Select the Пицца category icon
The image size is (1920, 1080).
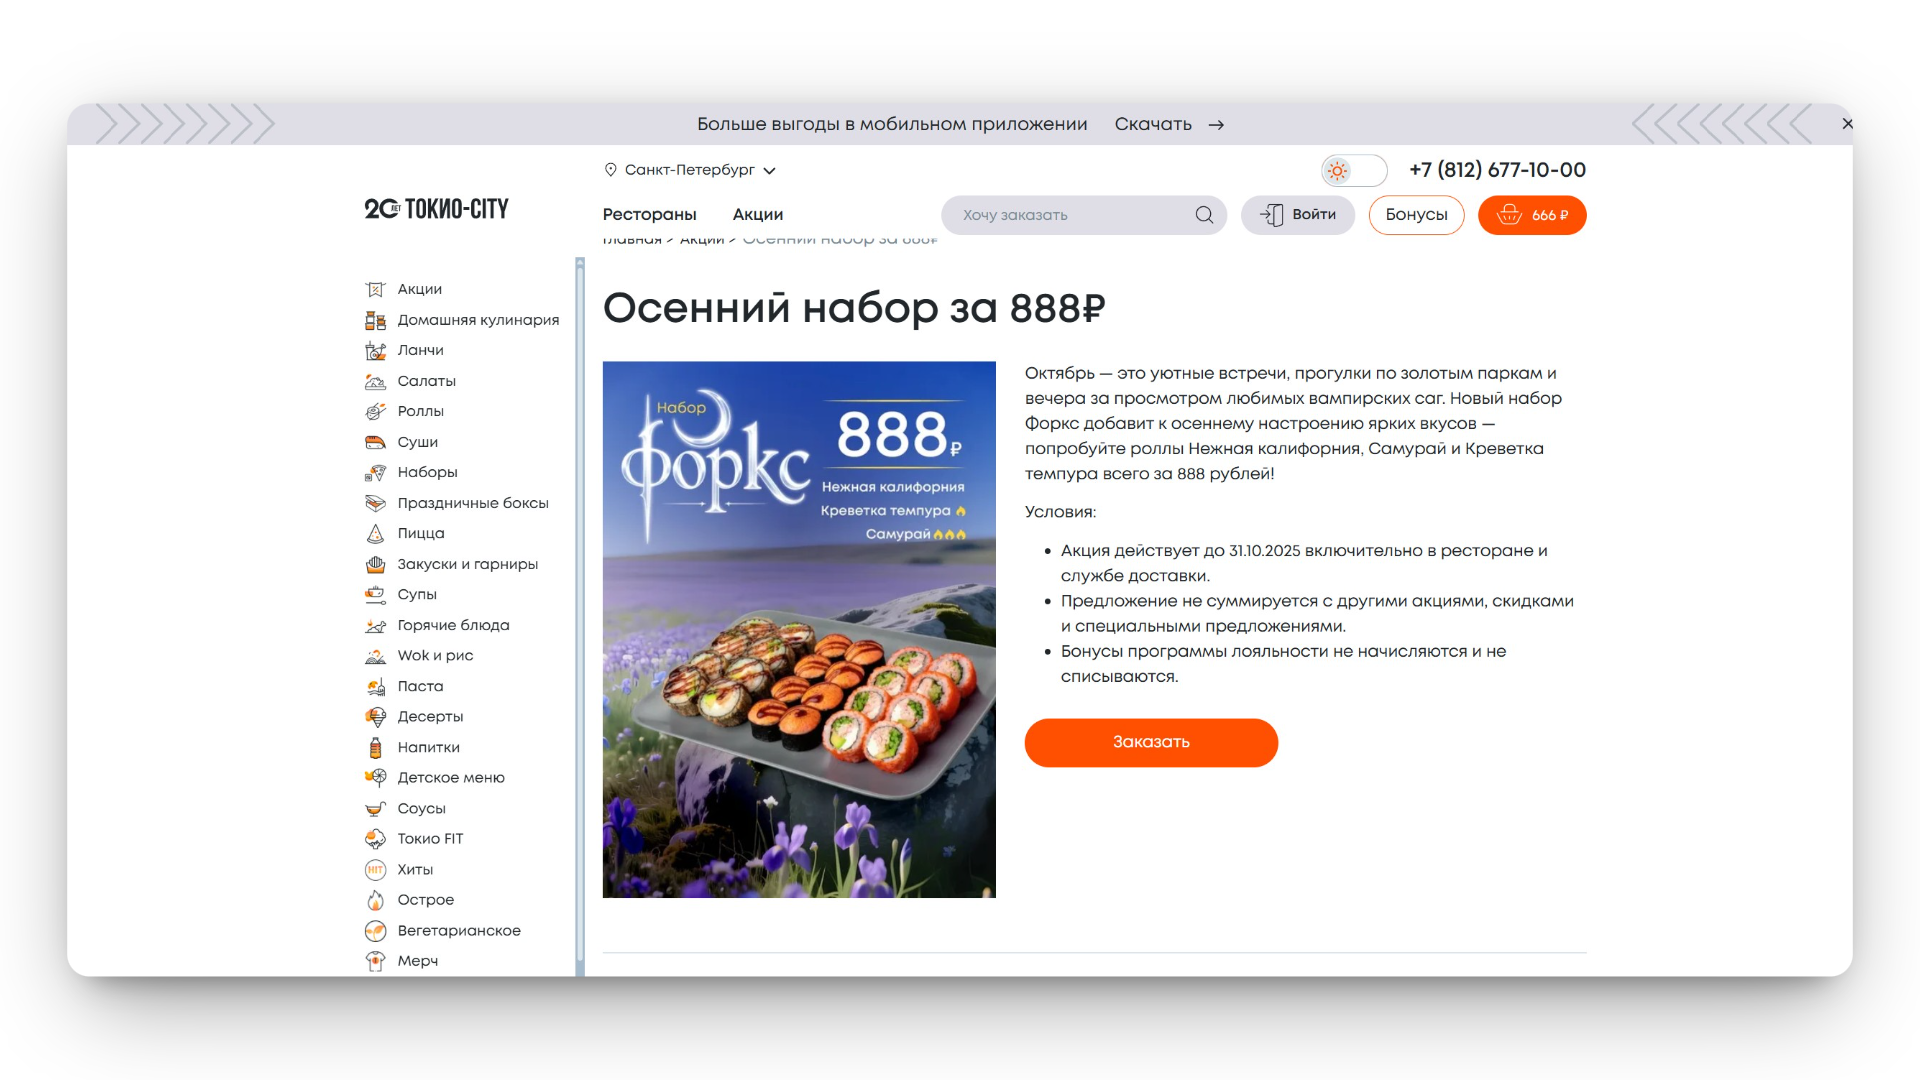click(375, 533)
